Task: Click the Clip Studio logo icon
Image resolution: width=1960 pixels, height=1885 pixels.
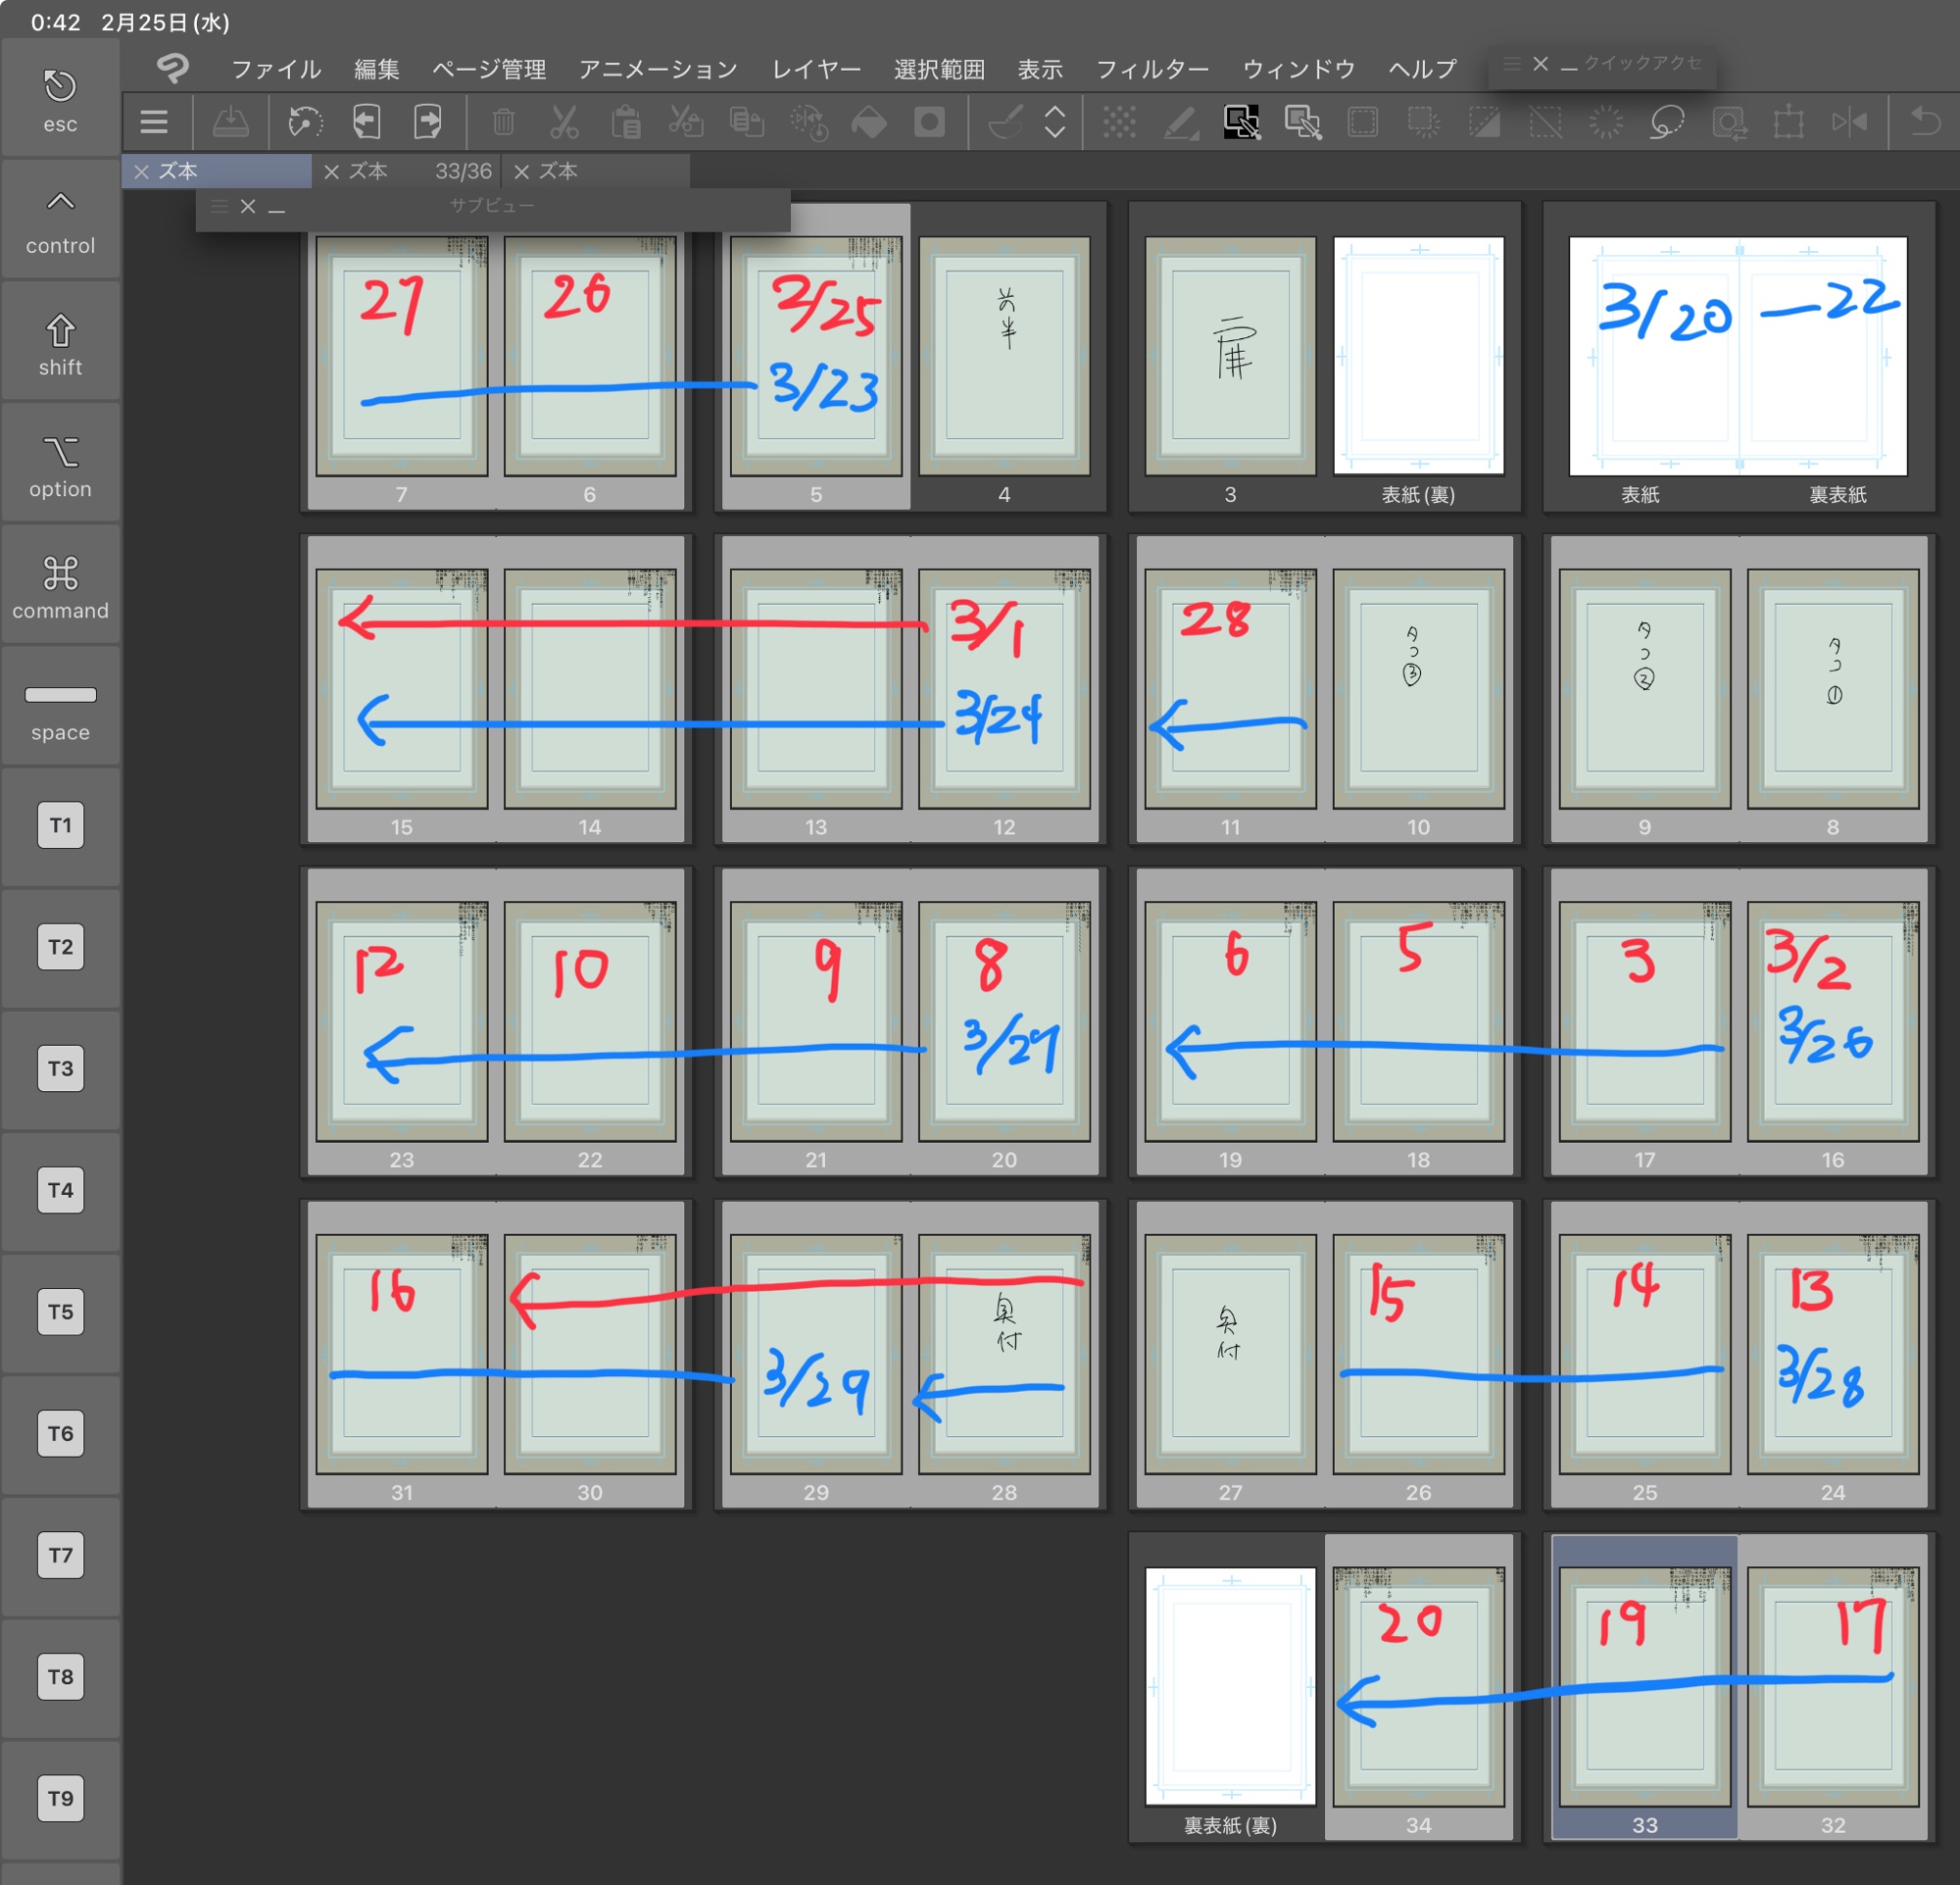Action: 173,68
